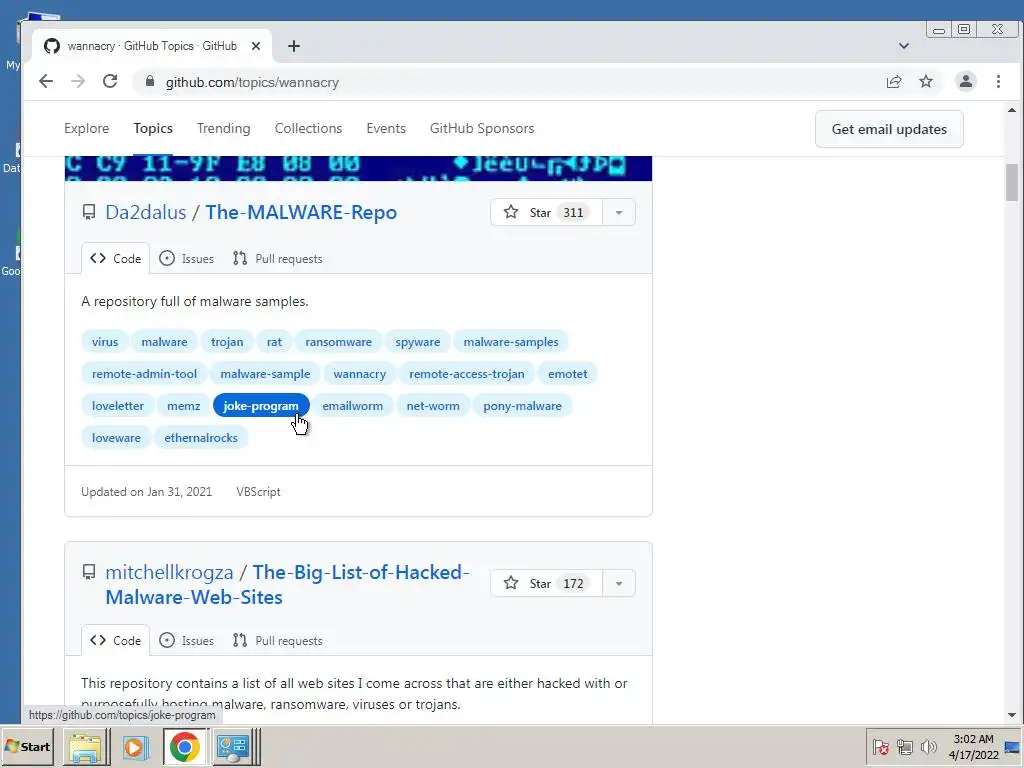Open a new tab with plus icon
This screenshot has width=1024, height=768.
[294, 46]
